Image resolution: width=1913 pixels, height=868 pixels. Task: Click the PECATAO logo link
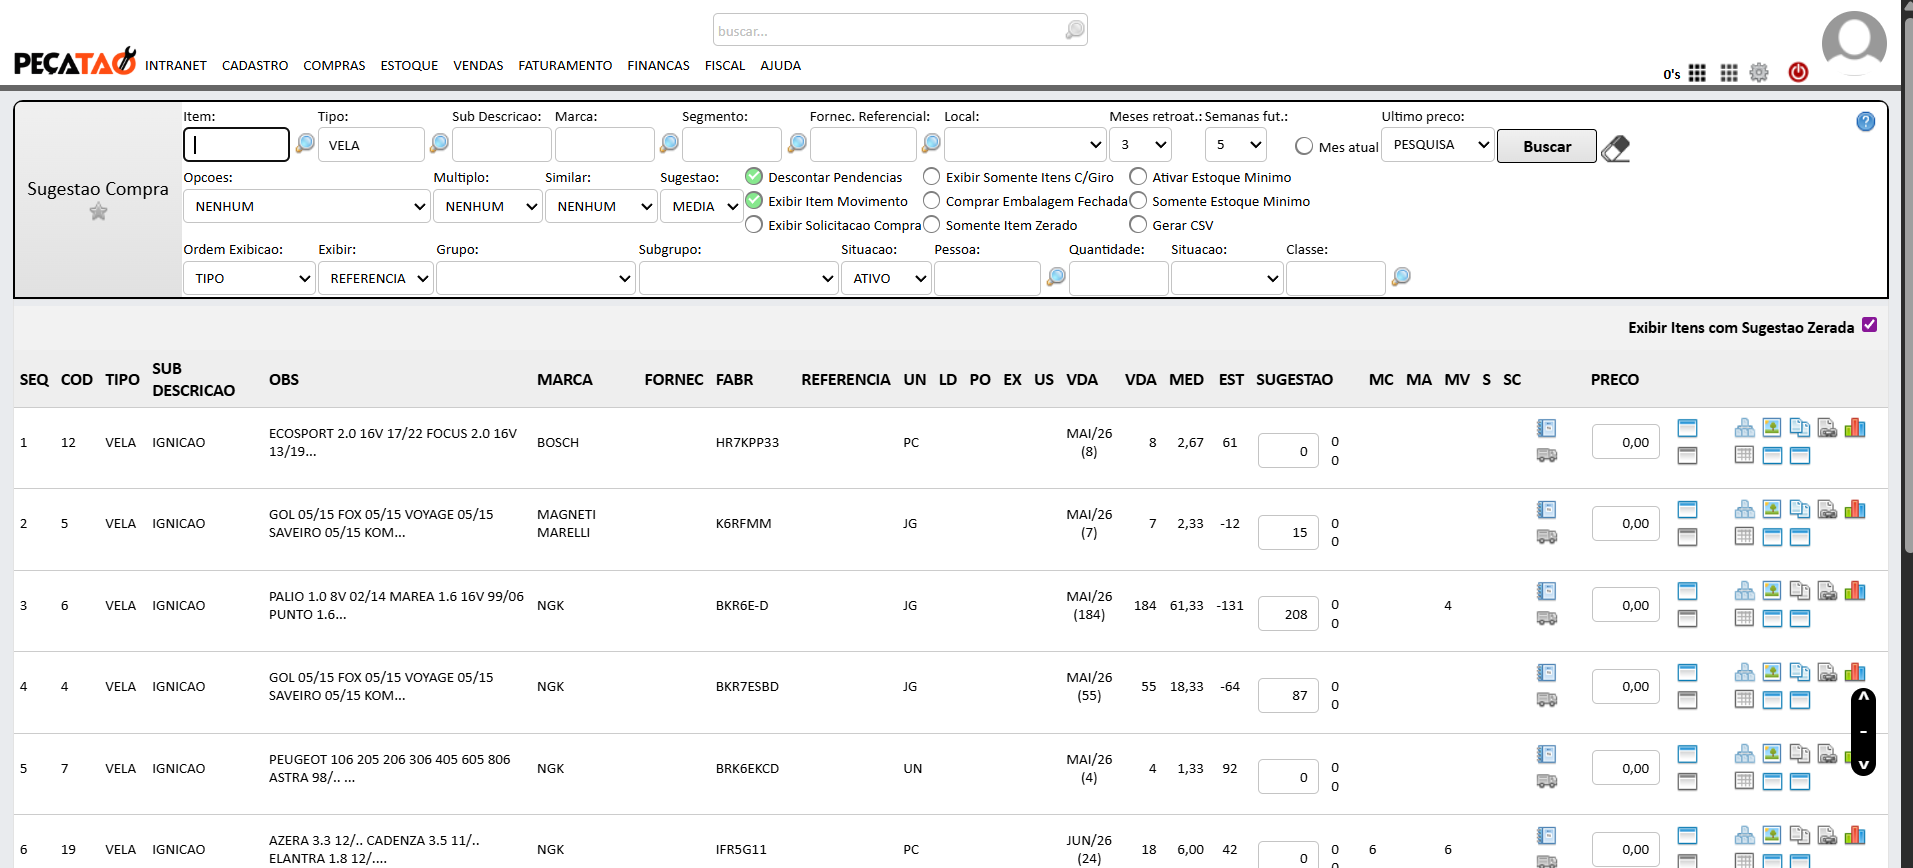(75, 62)
